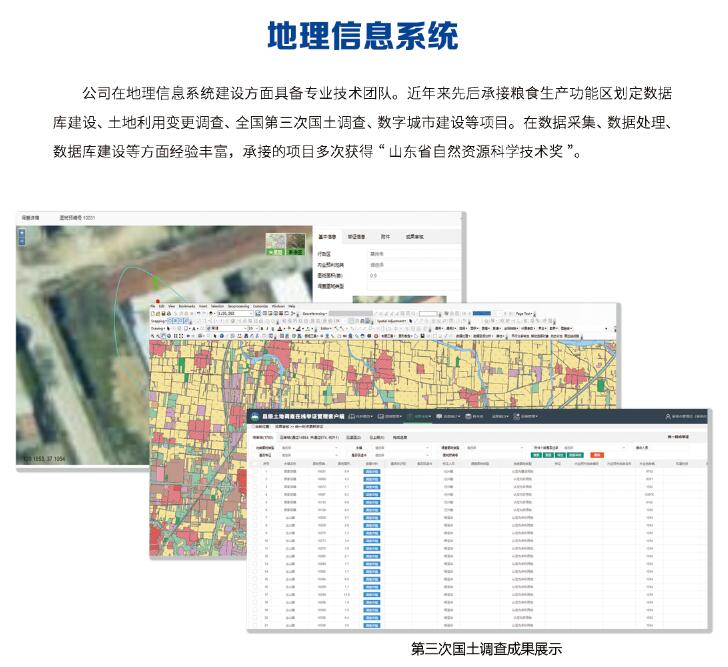This screenshot has height=667, width=728.
Task: Click the land survey system logo icon
Action: [254, 415]
